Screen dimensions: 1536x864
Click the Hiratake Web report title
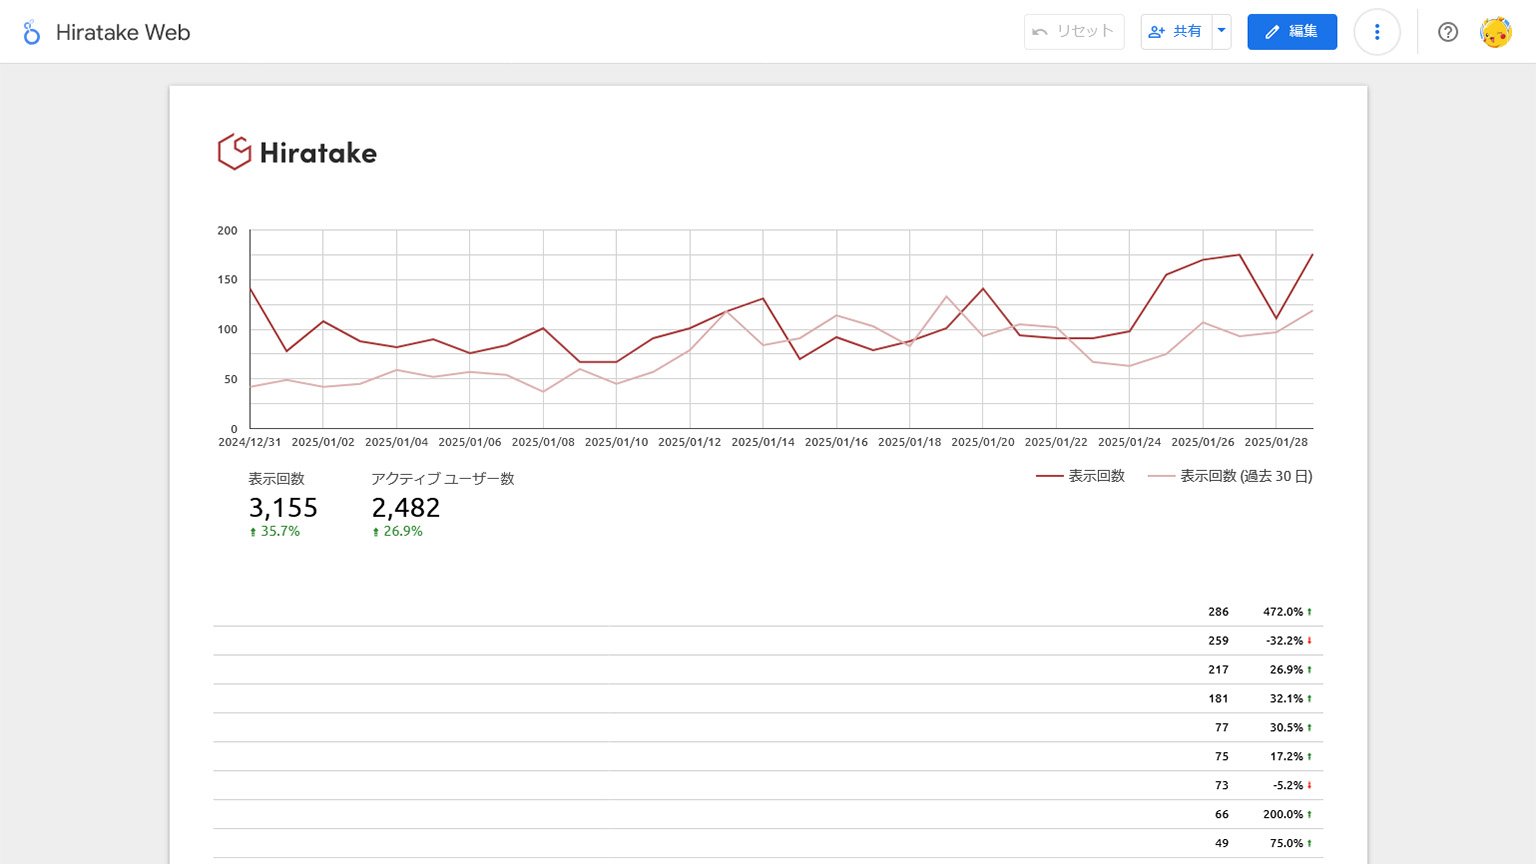tap(123, 32)
